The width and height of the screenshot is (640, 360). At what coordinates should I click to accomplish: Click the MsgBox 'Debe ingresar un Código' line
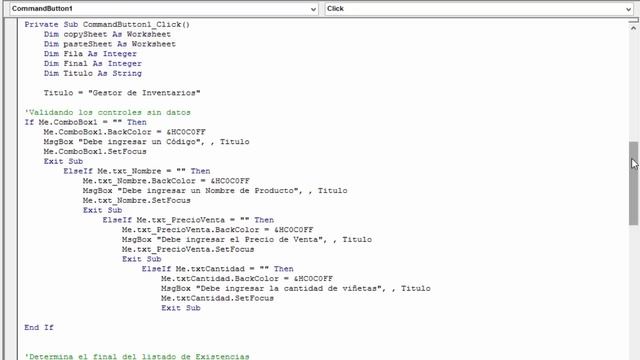pos(147,142)
